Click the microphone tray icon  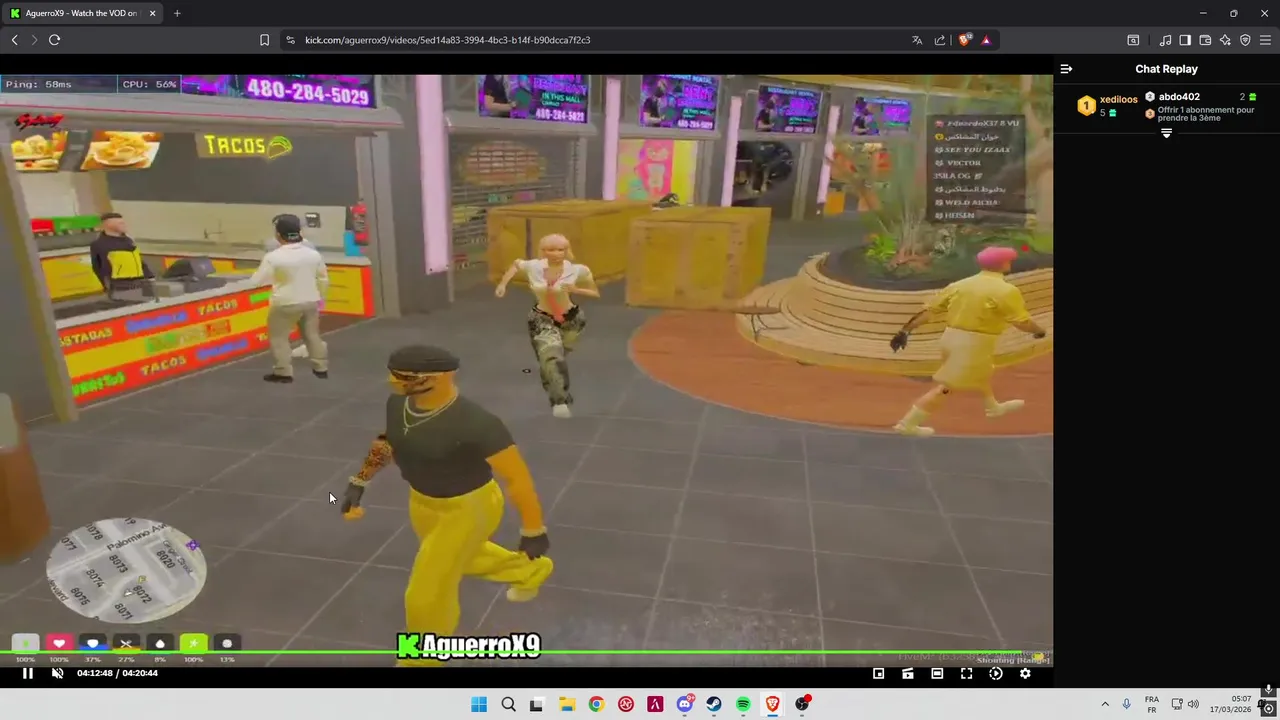[x=1127, y=704]
